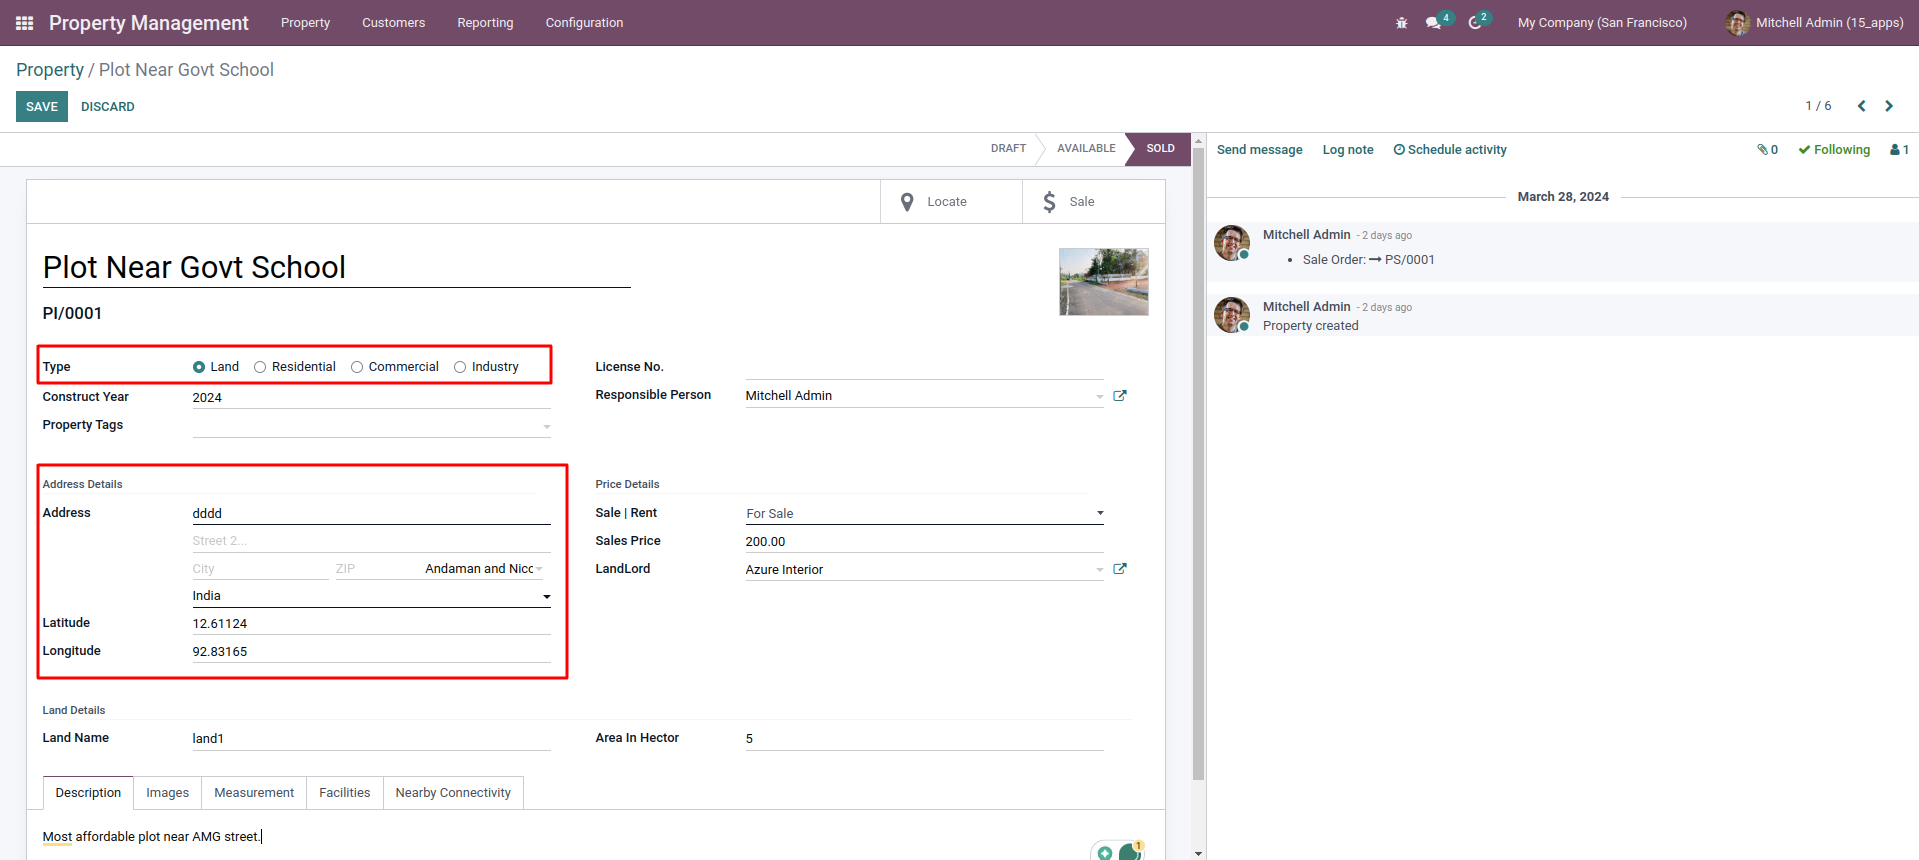
Task: Switch to the Images tab
Action: click(167, 793)
